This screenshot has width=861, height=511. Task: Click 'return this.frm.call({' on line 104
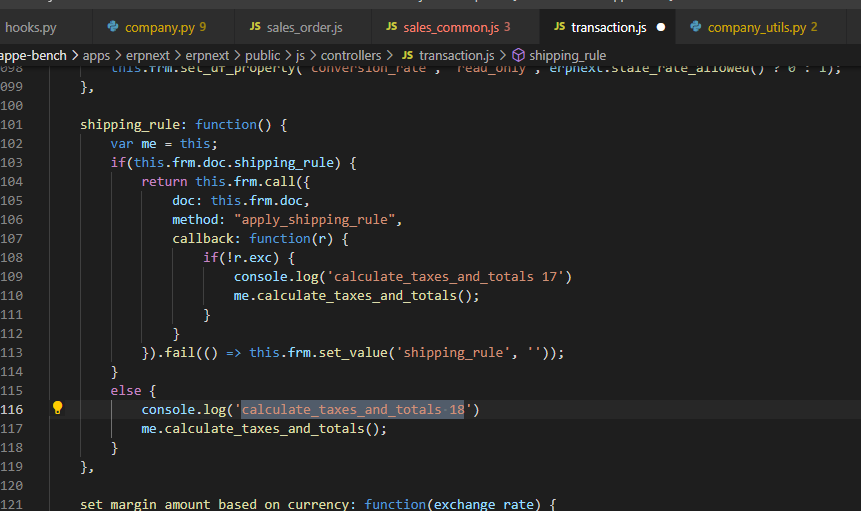pos(226,182)
